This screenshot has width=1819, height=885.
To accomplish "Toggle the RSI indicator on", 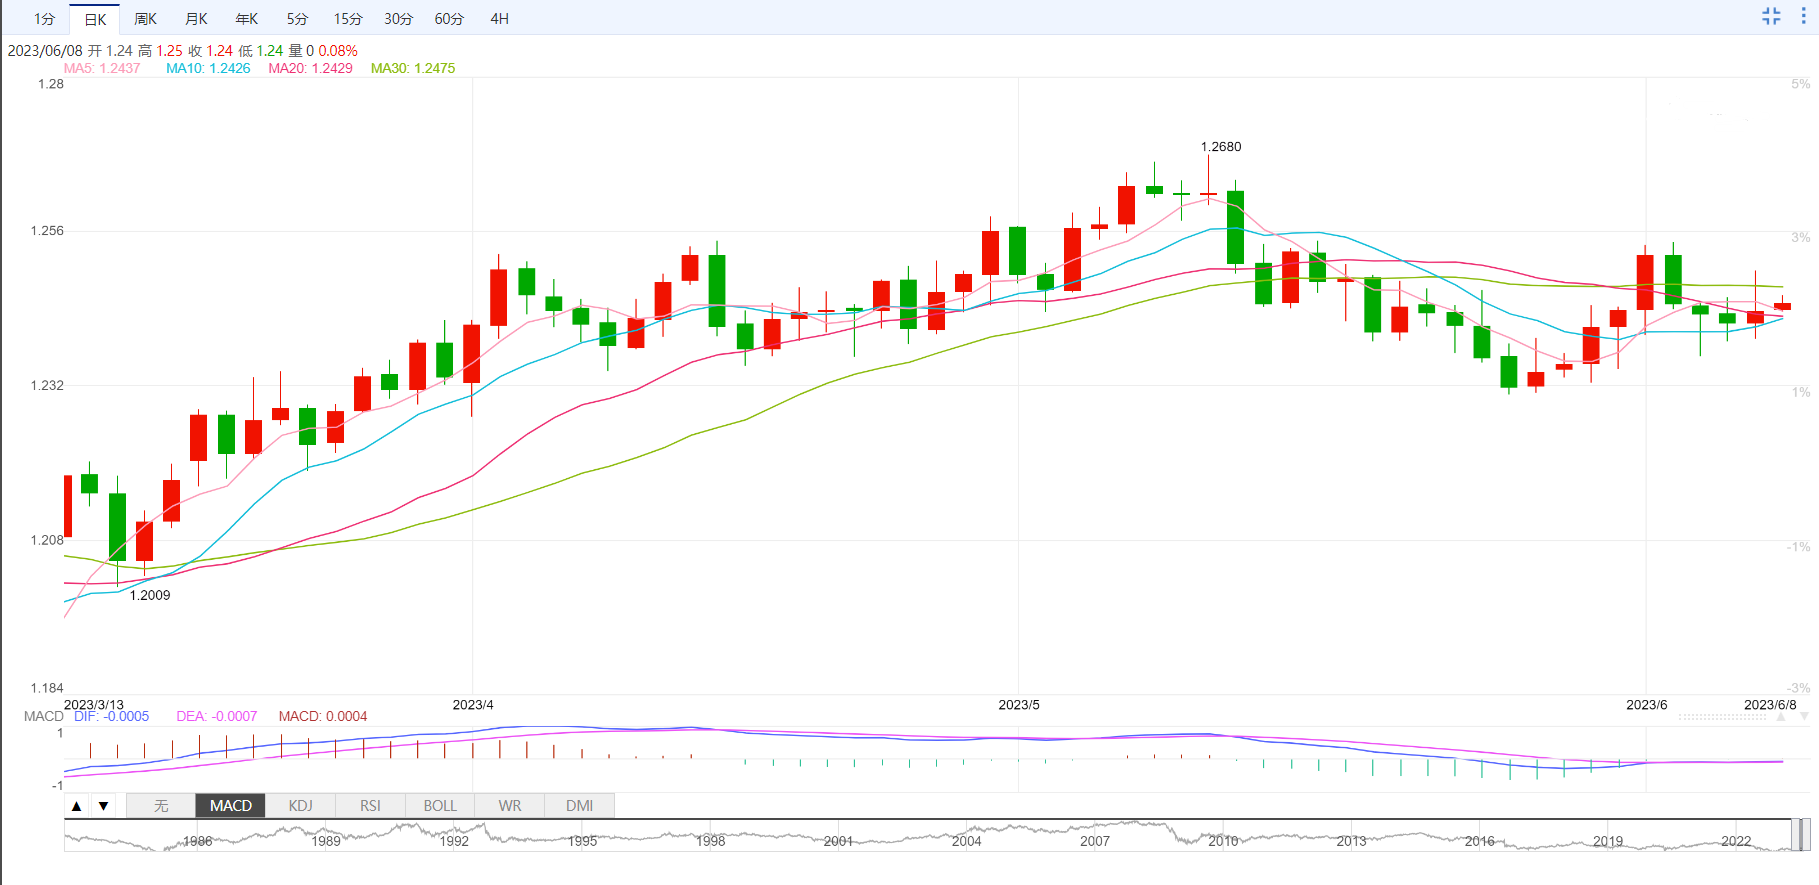I will [x=370, y=806].
